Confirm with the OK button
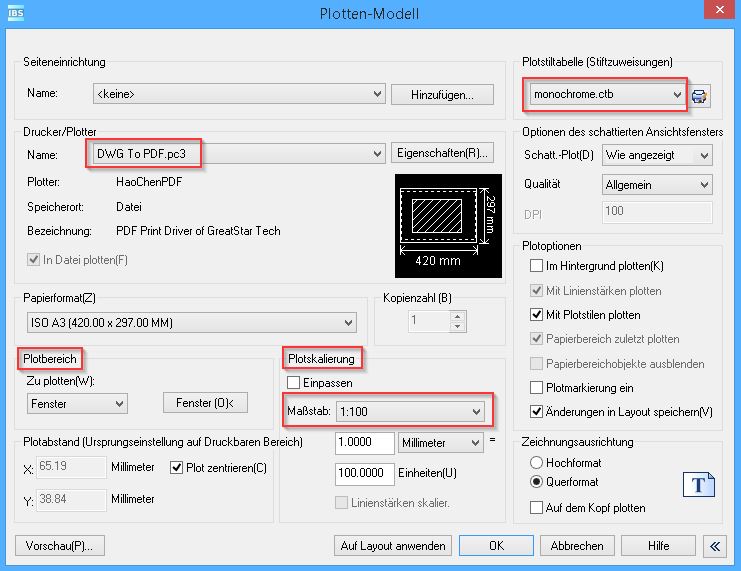 click(x=496, y=546)
